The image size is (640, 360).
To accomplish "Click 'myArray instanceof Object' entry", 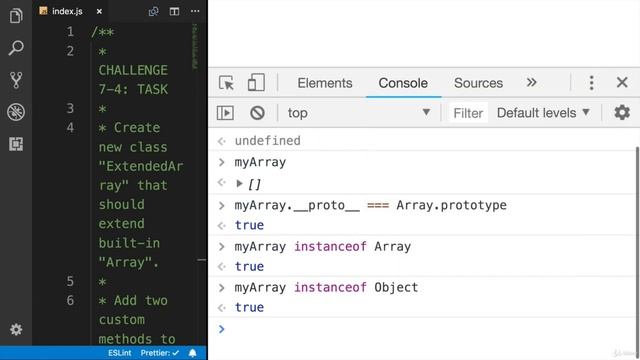I will click(326, 287).
